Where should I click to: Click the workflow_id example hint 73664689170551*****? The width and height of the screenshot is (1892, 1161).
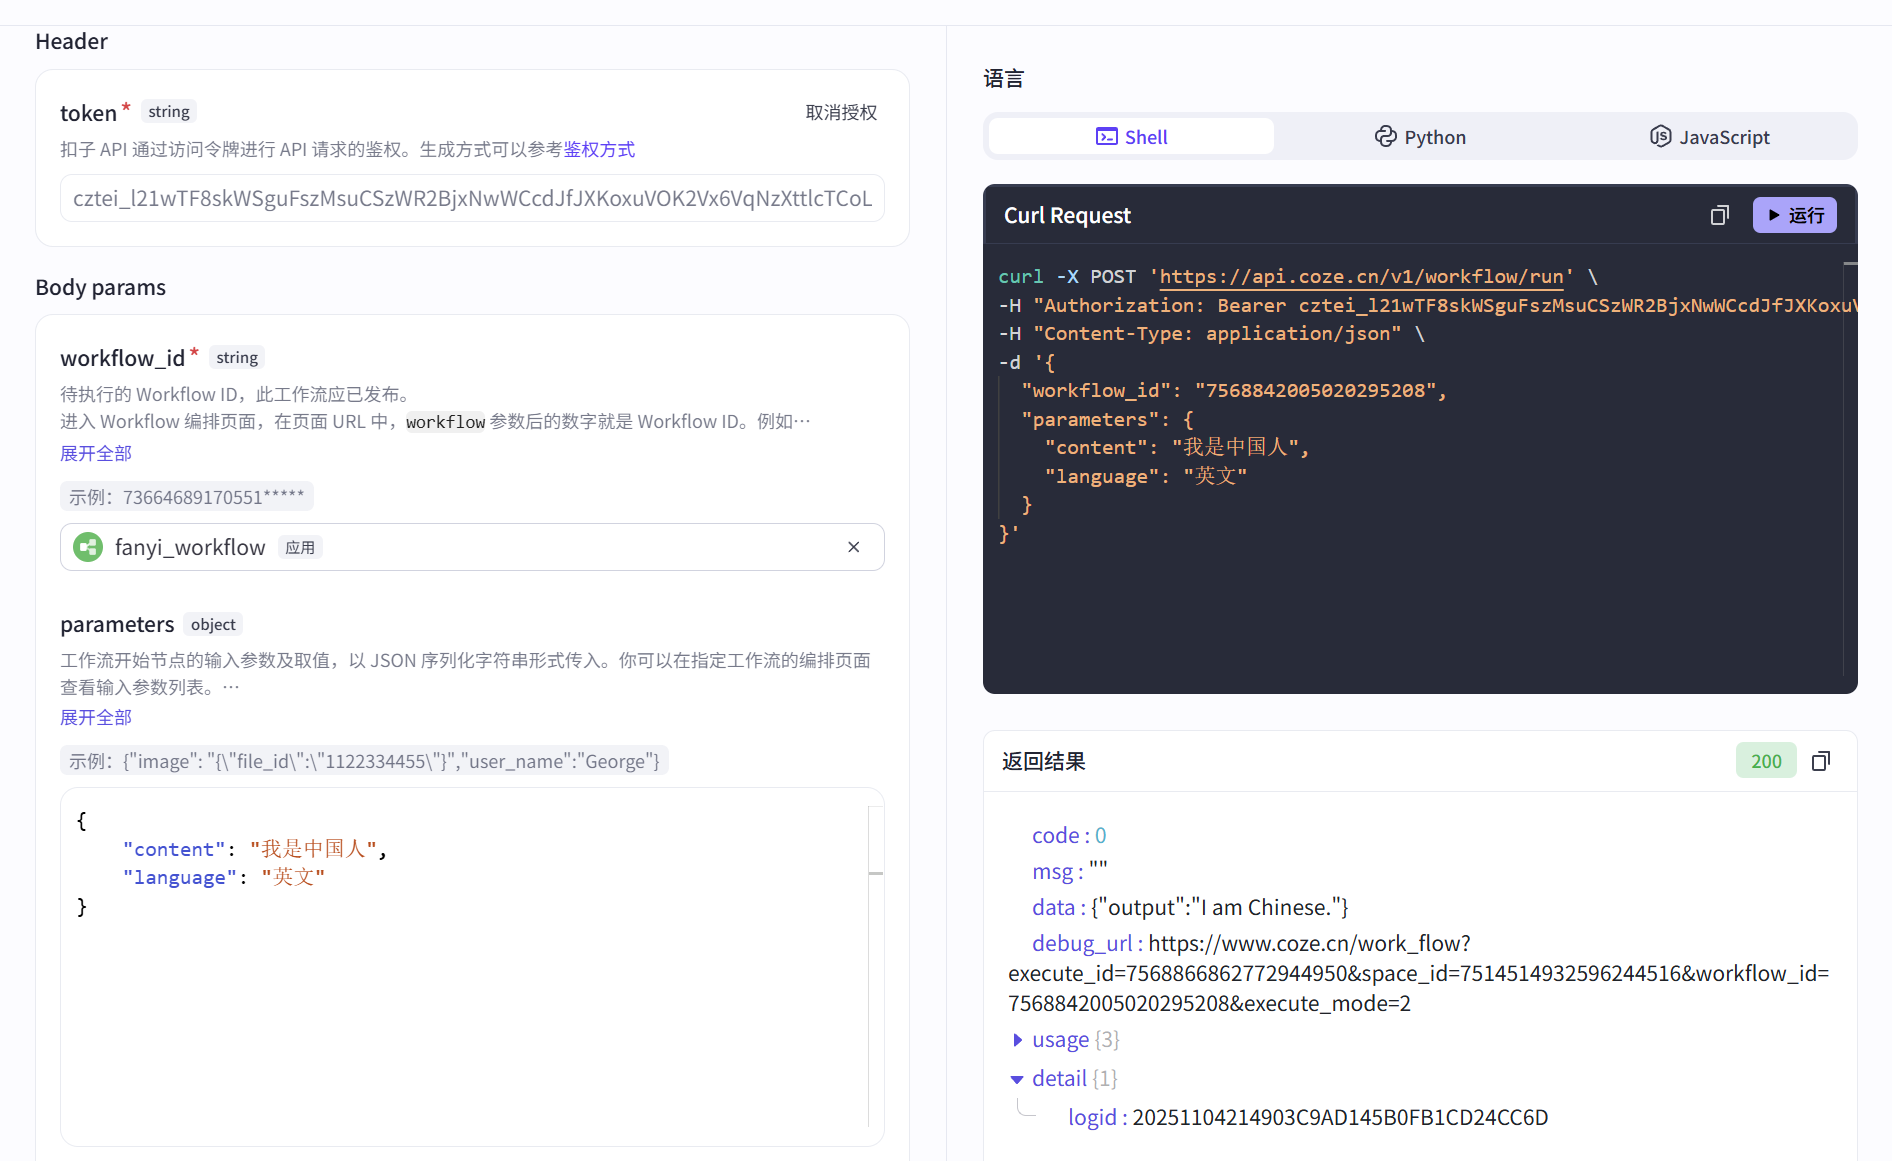point(187,497)
